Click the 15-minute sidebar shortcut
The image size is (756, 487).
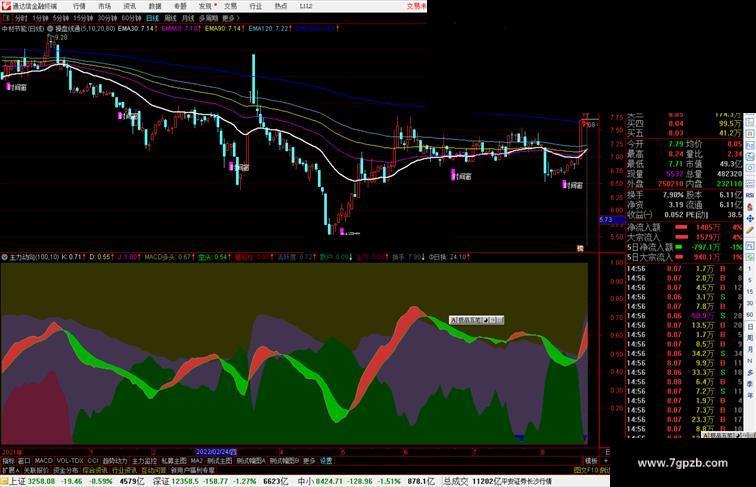pos(750,292)
